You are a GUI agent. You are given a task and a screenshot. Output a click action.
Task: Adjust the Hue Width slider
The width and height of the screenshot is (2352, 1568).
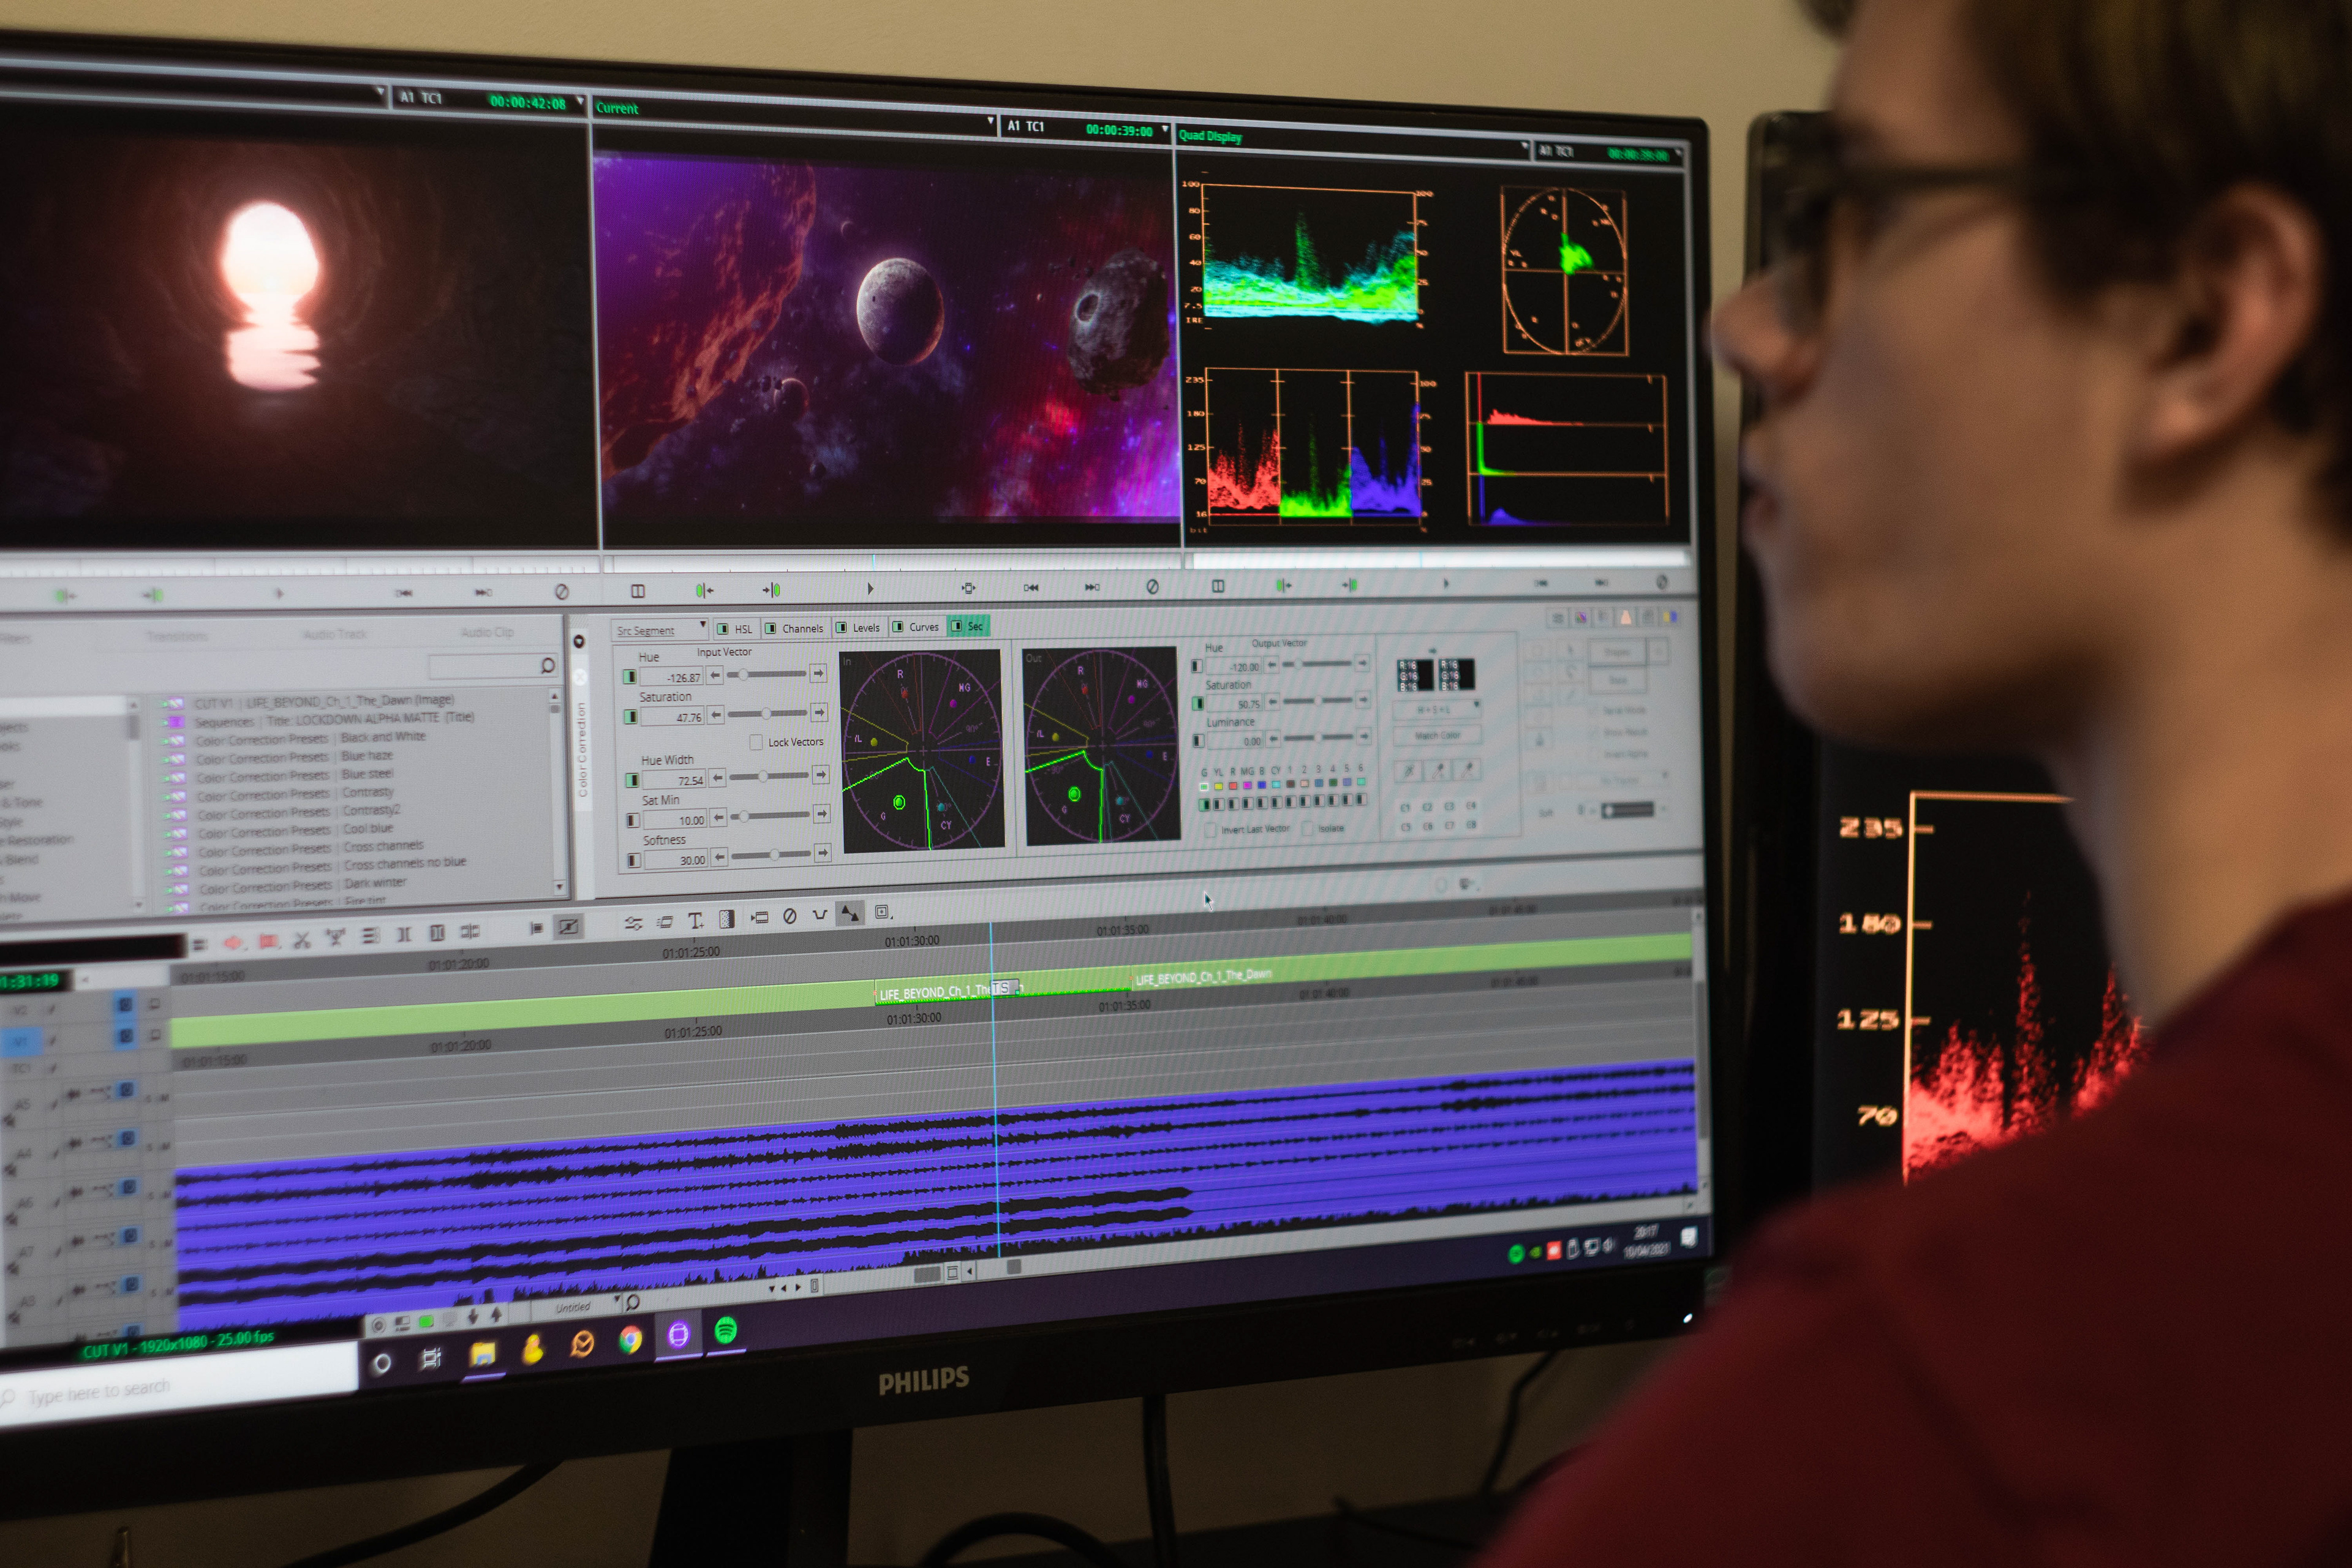coord(769,776)
